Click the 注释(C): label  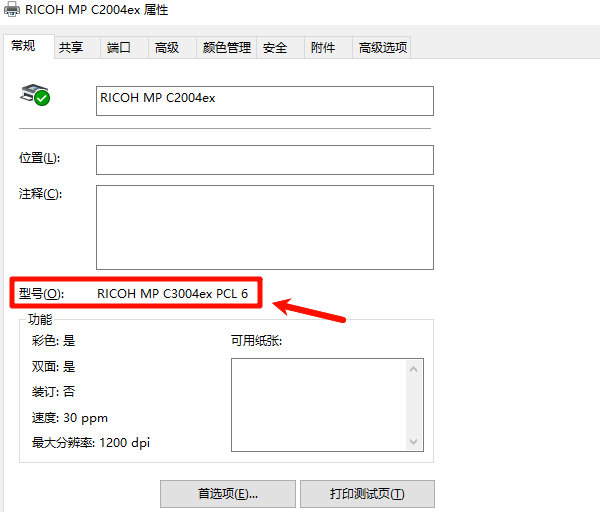(40, 194)
